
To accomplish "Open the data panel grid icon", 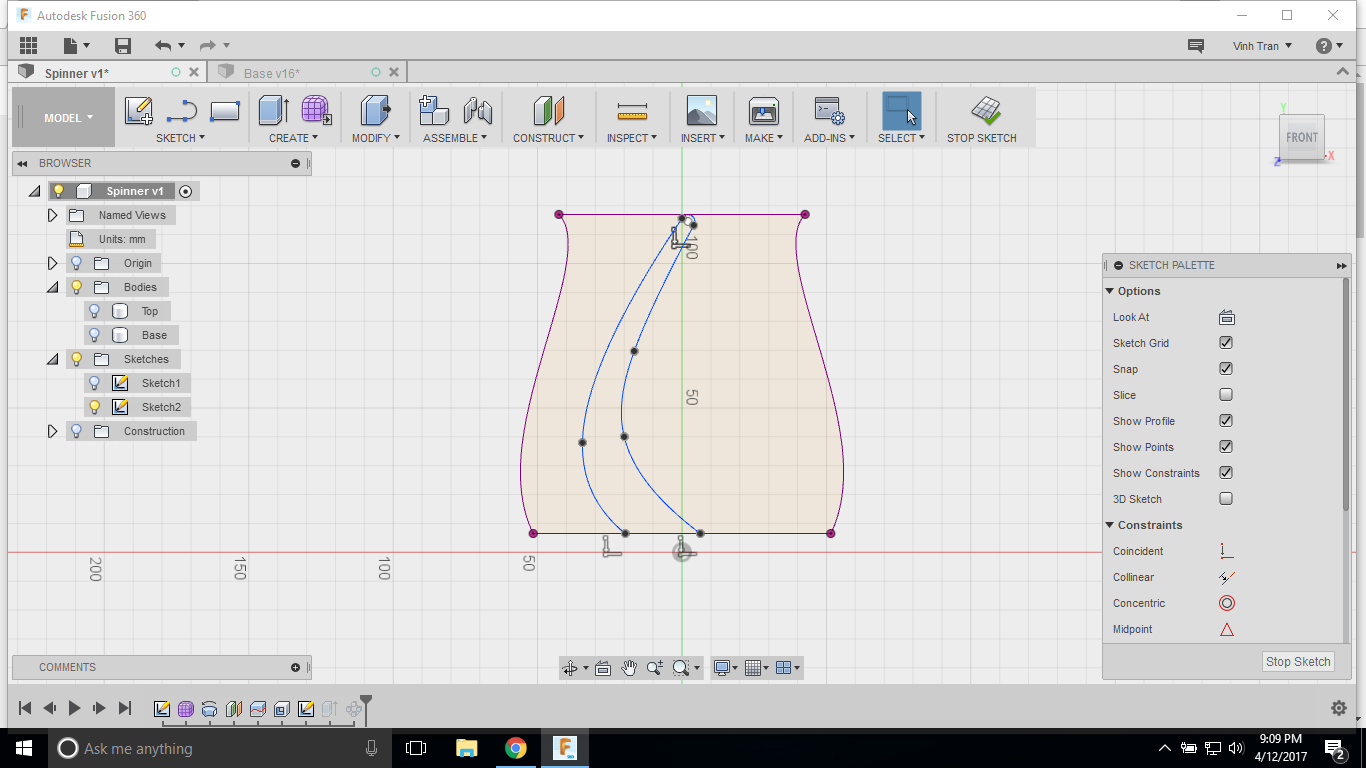I will [x=28, y=46].
